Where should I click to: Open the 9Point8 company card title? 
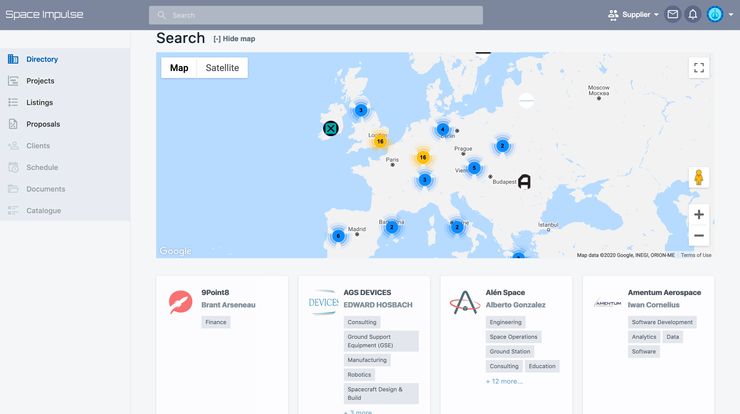(x=215, y=293)
